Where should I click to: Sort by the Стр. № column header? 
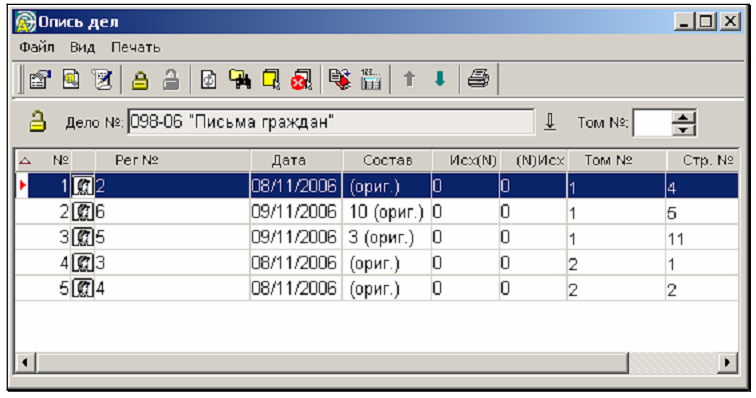pyautogui.click(x=702, y=160)
